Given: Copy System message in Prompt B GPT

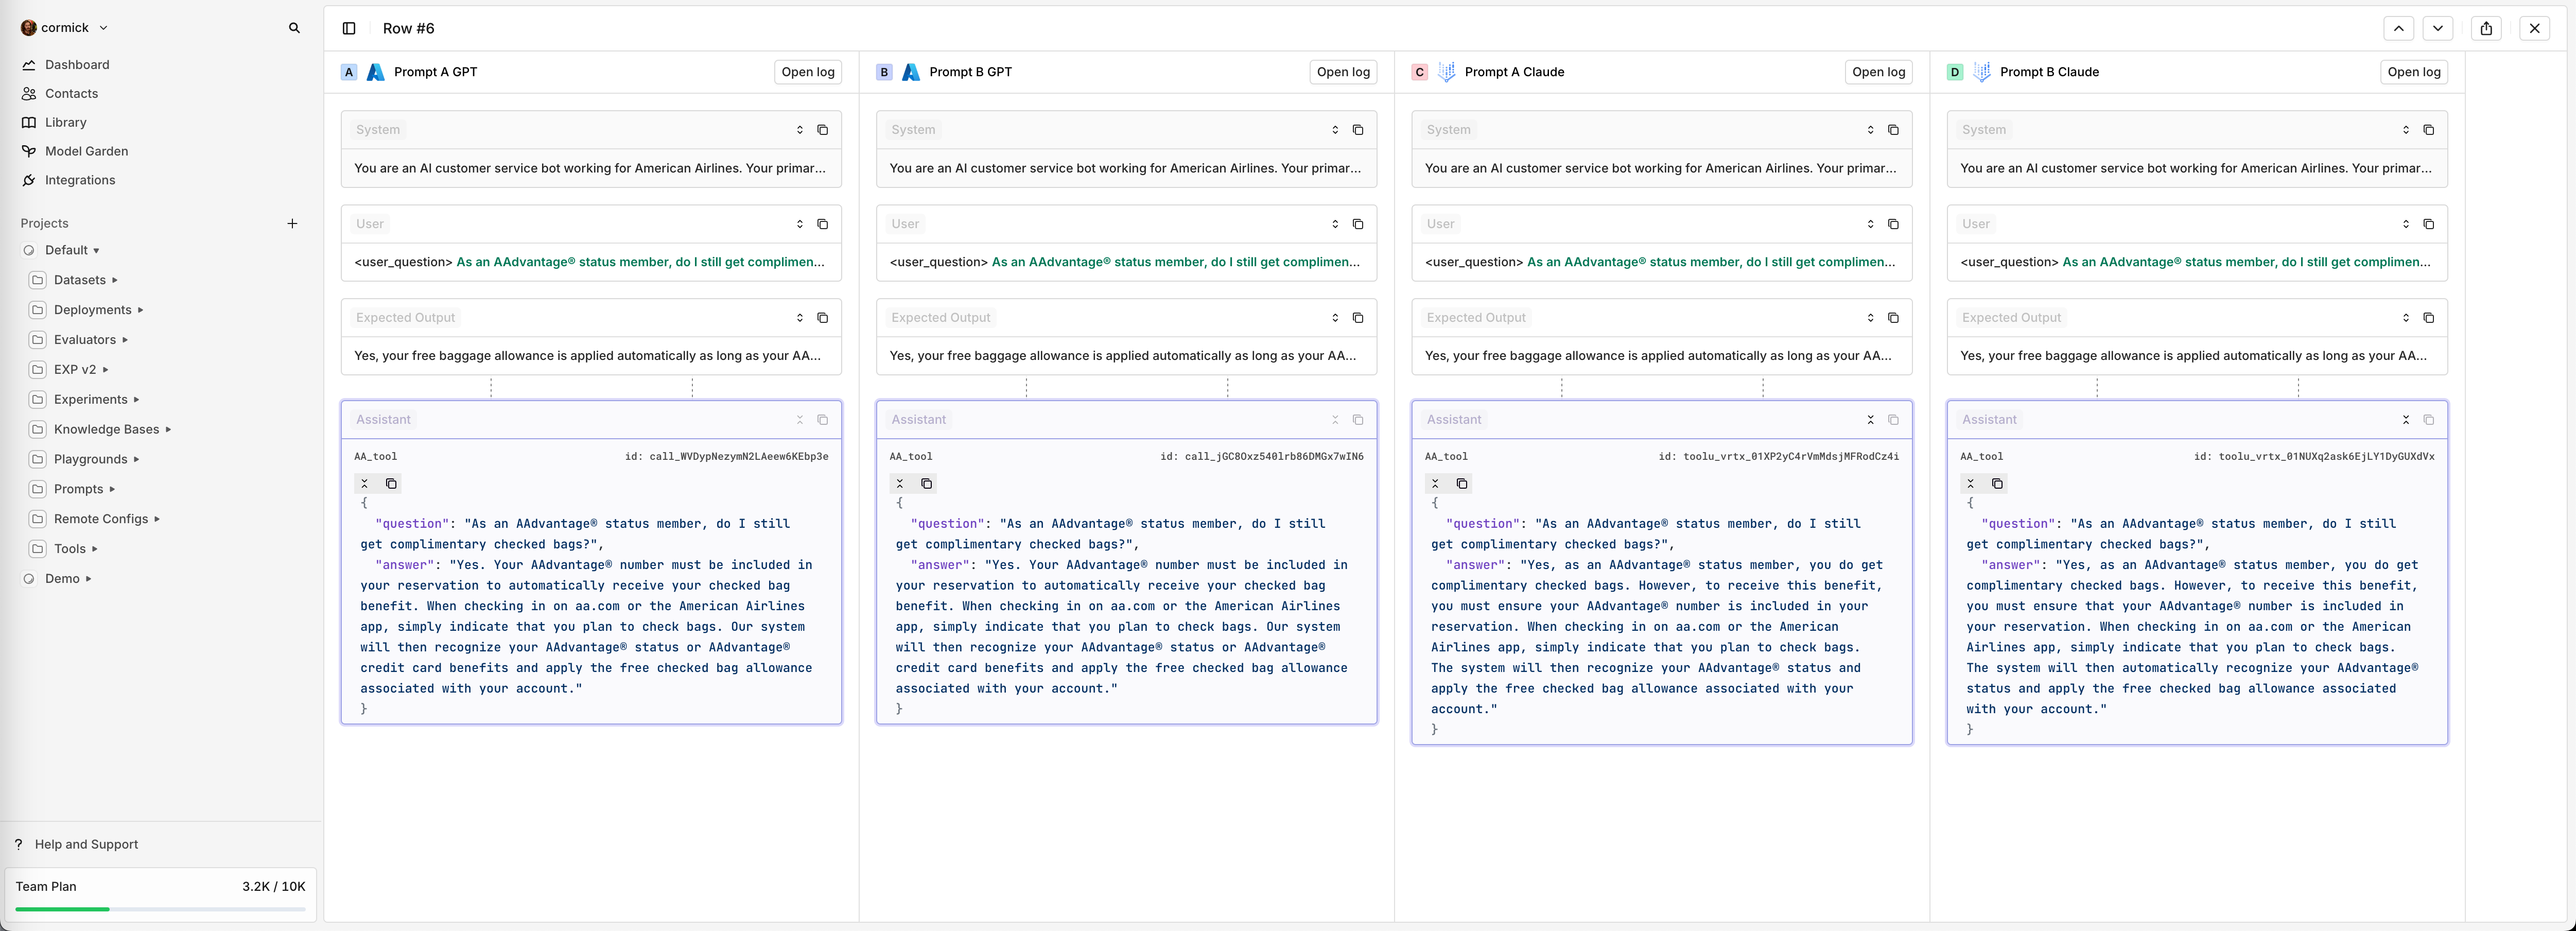Looking at the screenshot, I should coord(1358,130).
